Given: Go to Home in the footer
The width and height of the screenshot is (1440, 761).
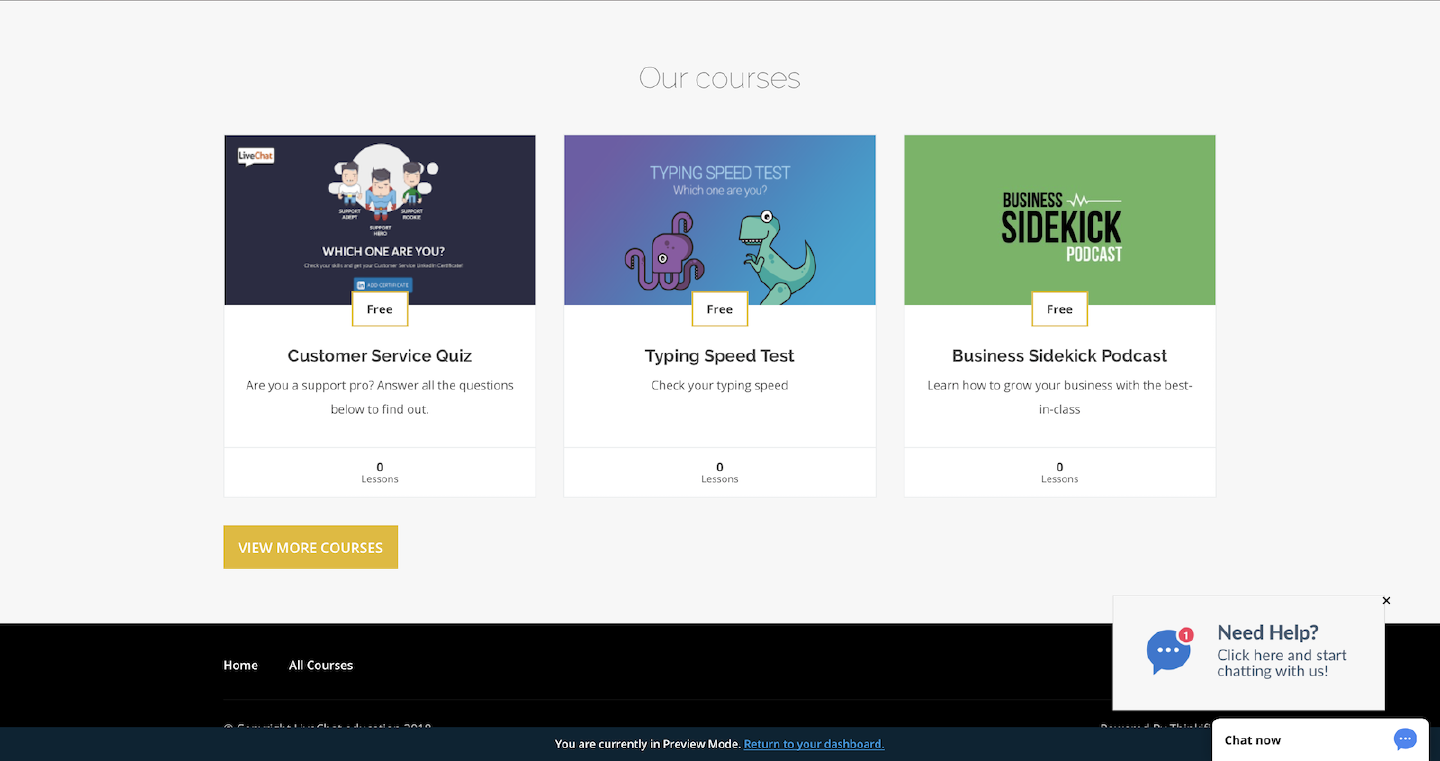Looking at the screenshot, I should coord(240,665).
